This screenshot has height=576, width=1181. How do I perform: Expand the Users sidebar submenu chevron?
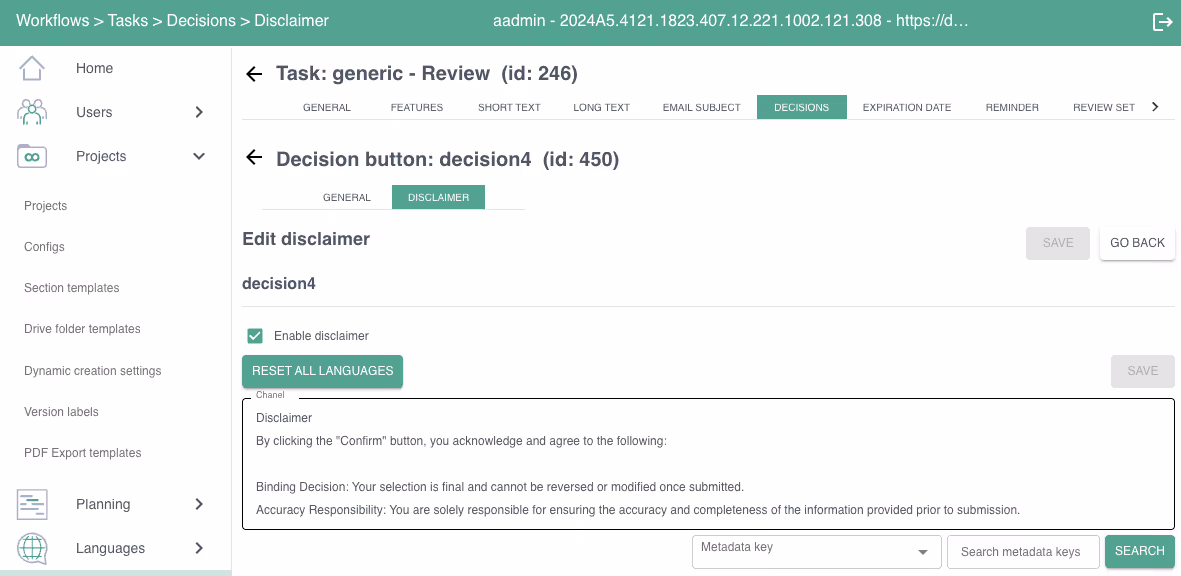[199, 112]
